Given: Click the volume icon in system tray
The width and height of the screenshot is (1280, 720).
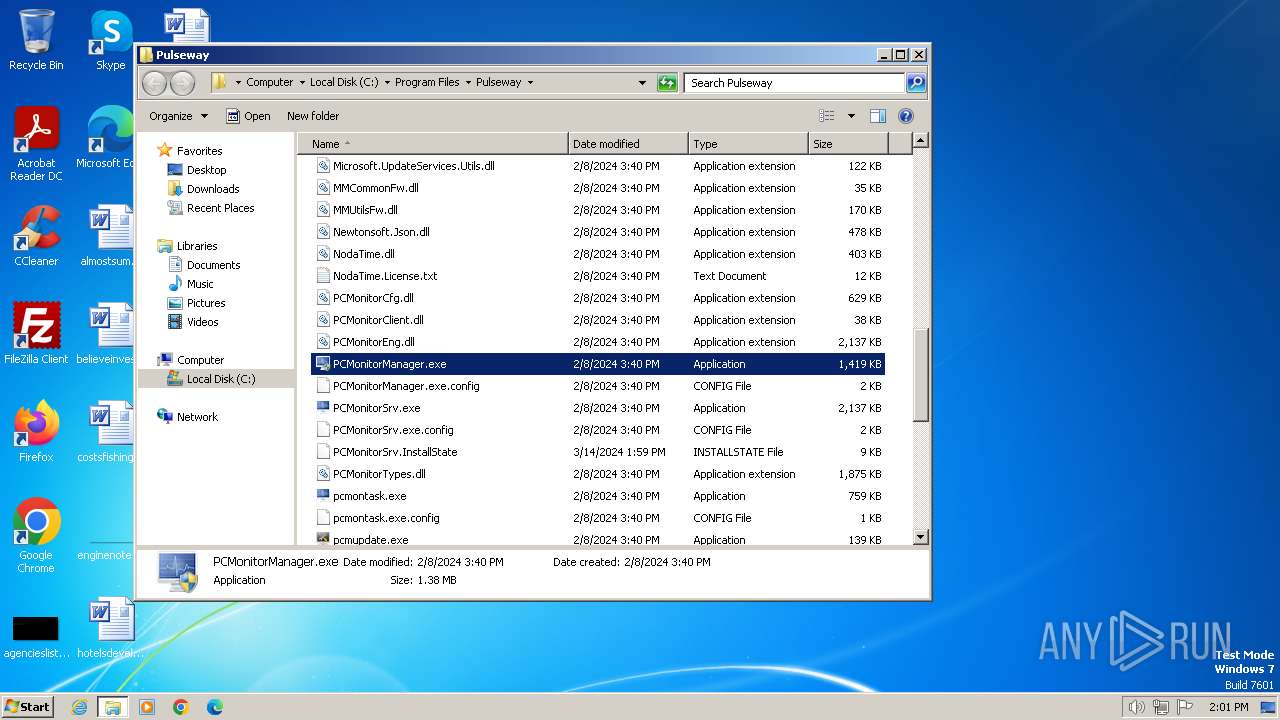Looking at the screenshot, I should click(x=1137, y=707).
